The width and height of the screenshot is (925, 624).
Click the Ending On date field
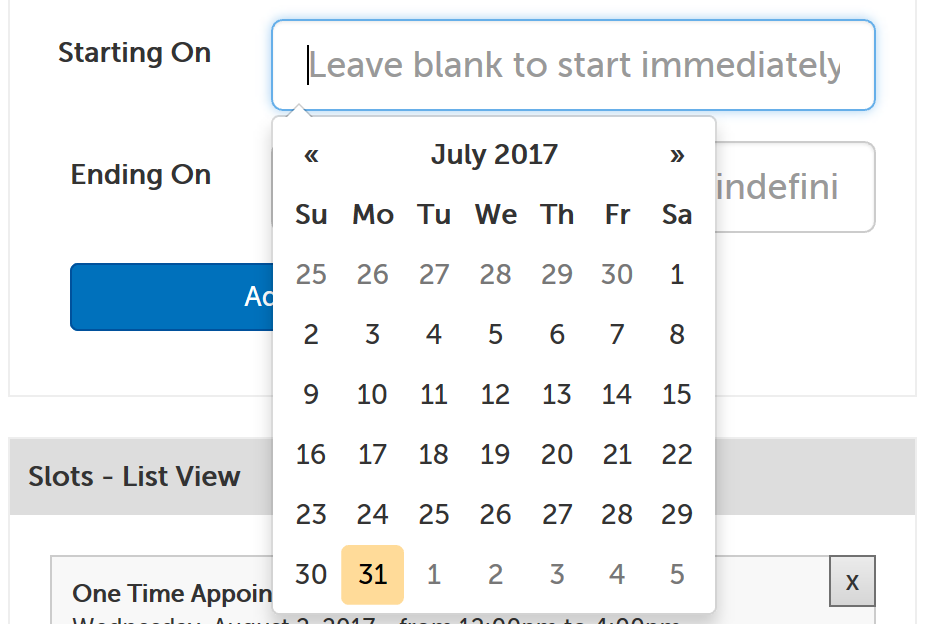[794, 187]
